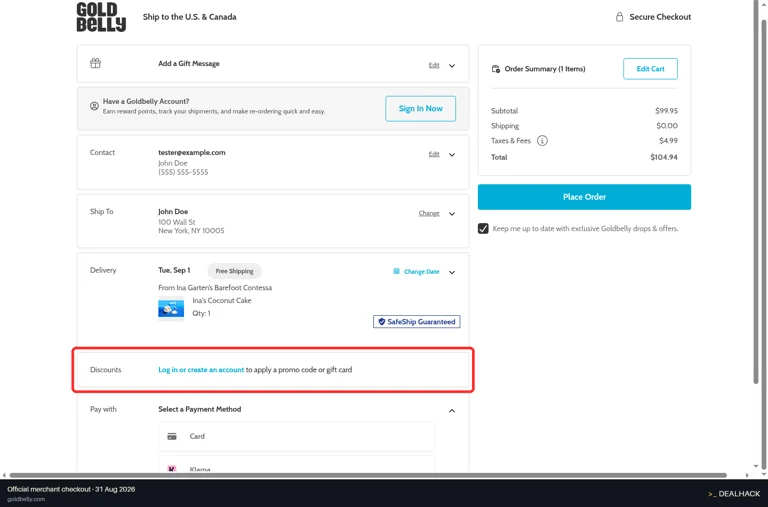
Task: Uncheck the Goldbelly drops & offers checkbox
Action: (483, 229)
